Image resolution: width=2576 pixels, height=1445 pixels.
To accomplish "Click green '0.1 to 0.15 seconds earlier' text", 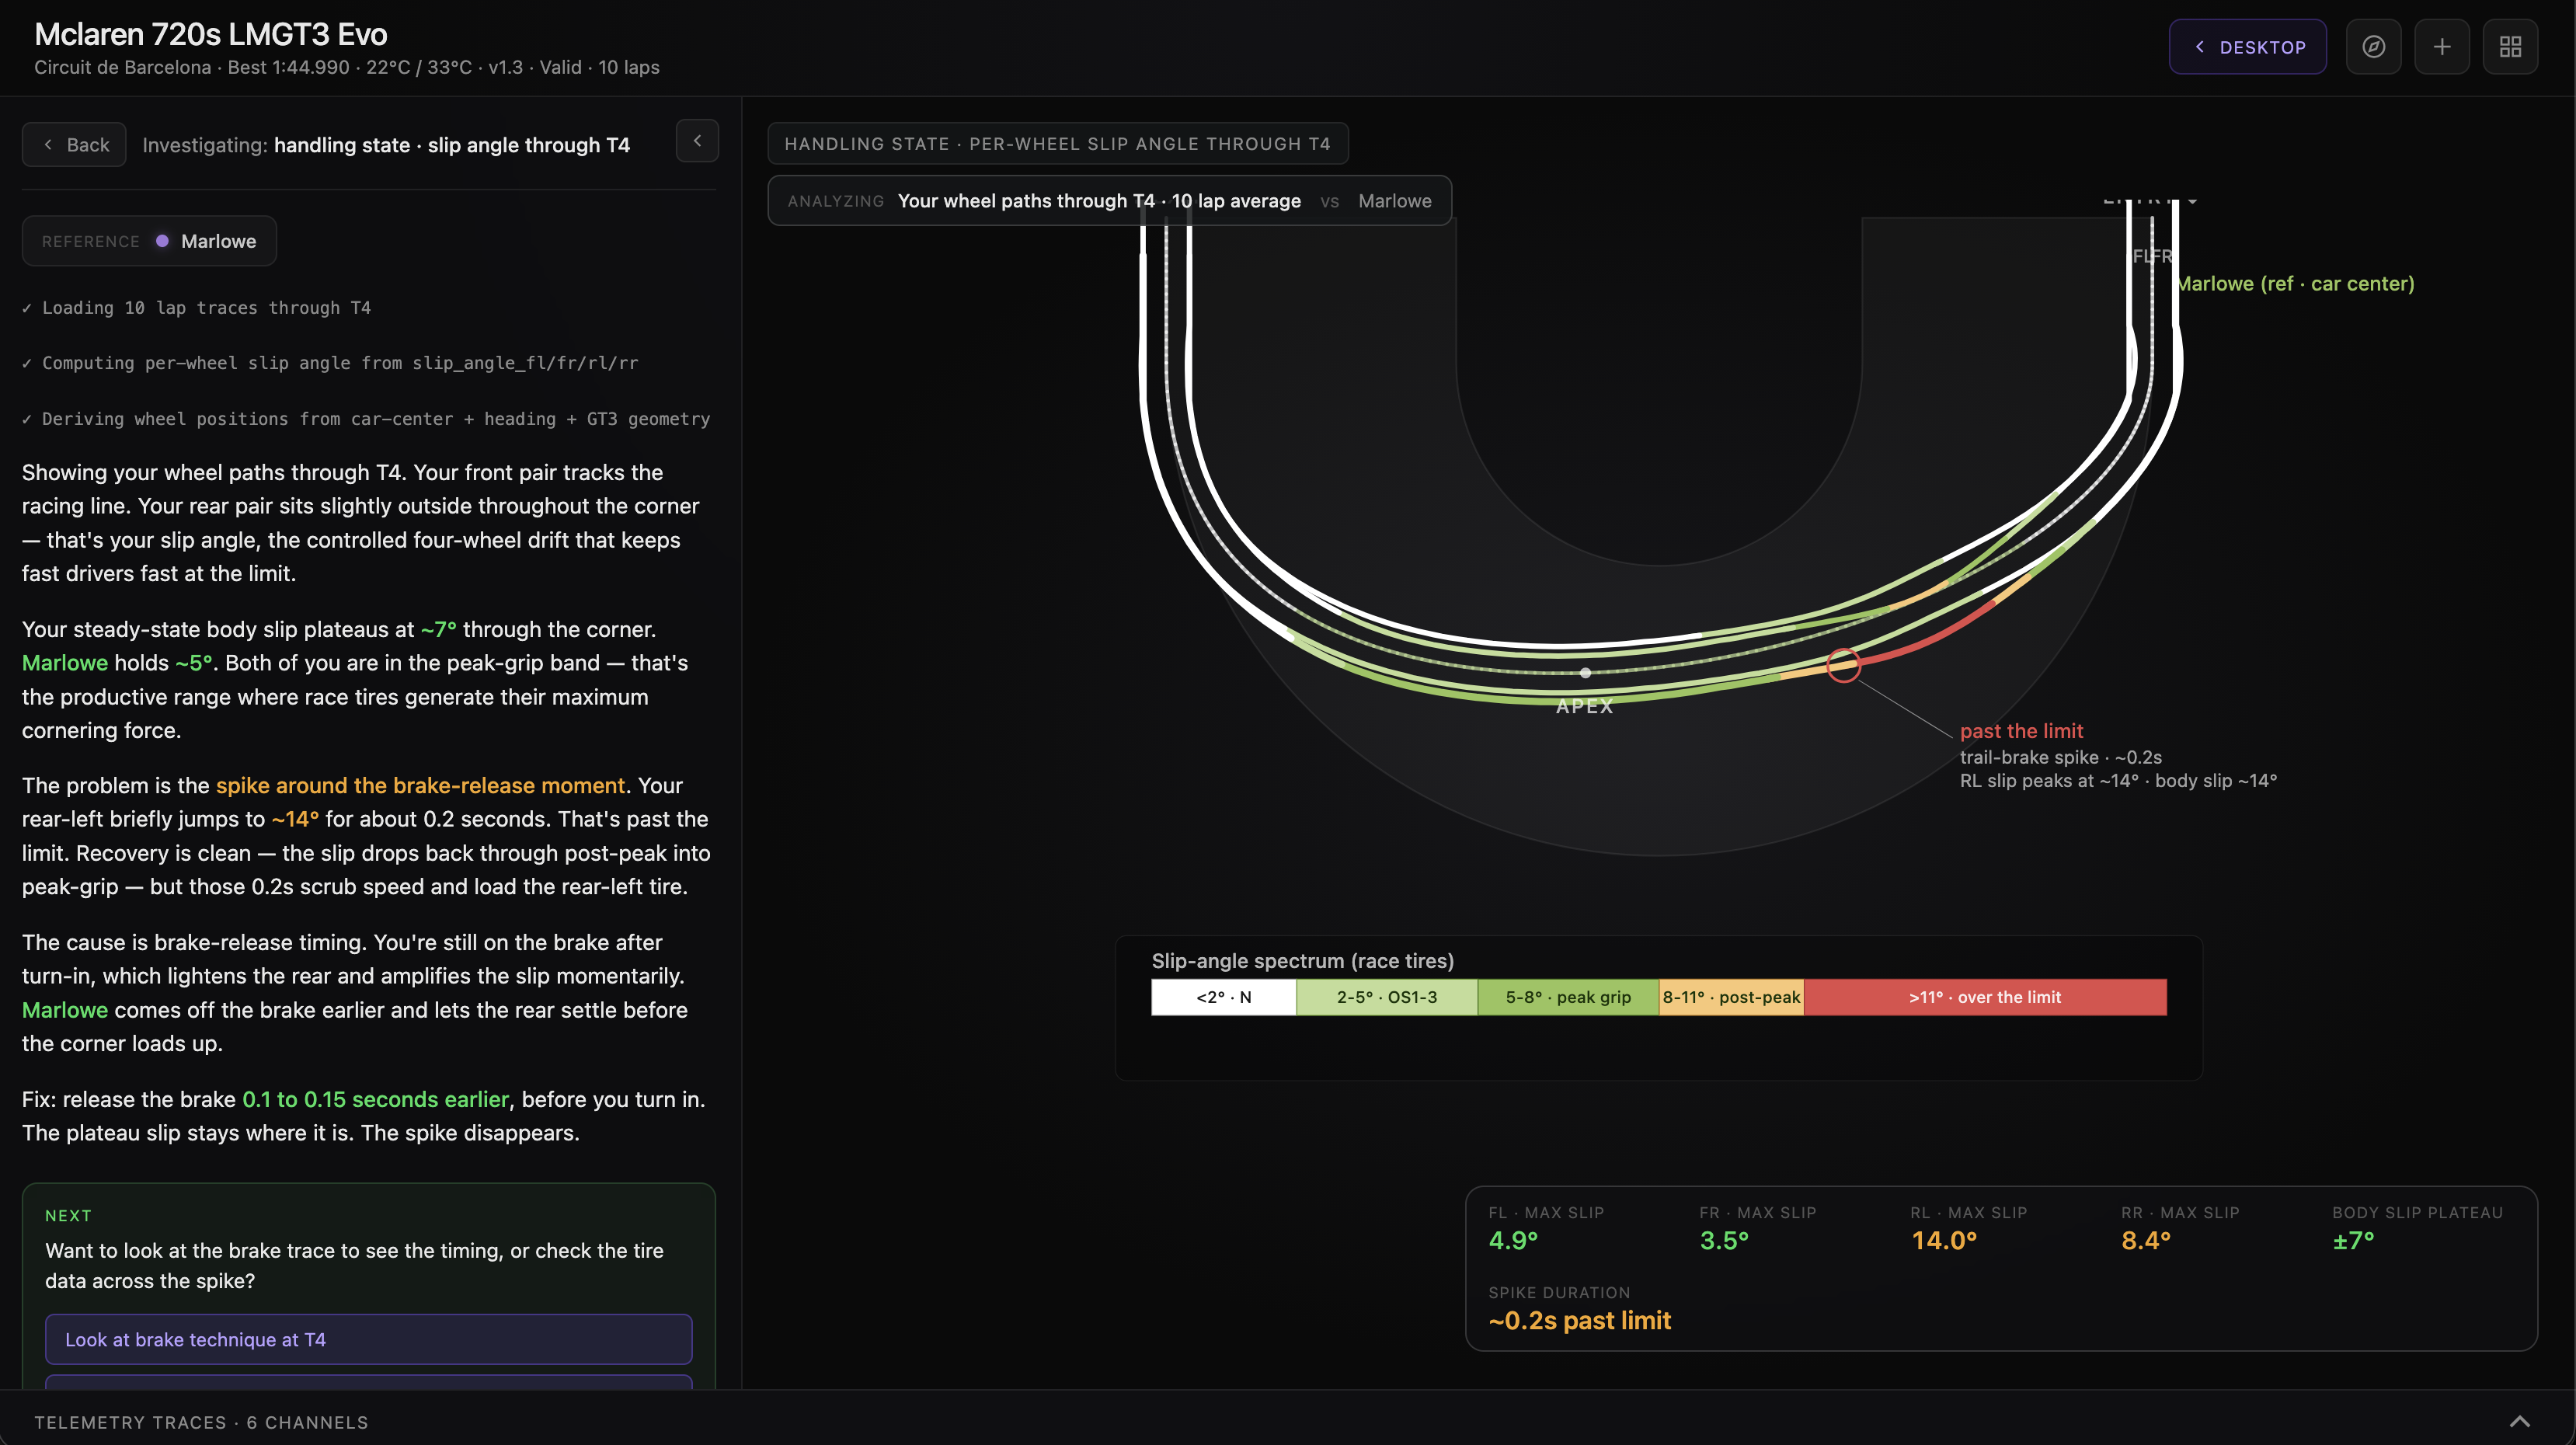I will [375, 1099].
